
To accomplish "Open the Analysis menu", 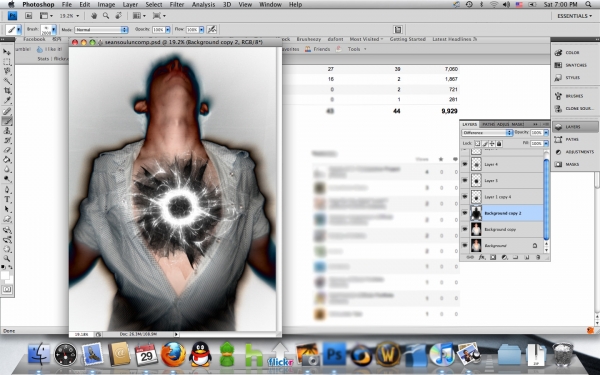I will [x=203, y=5].
